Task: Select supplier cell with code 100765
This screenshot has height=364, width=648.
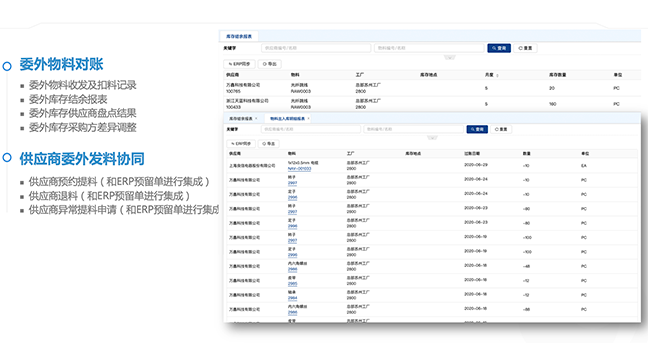Action: (243, 88)
